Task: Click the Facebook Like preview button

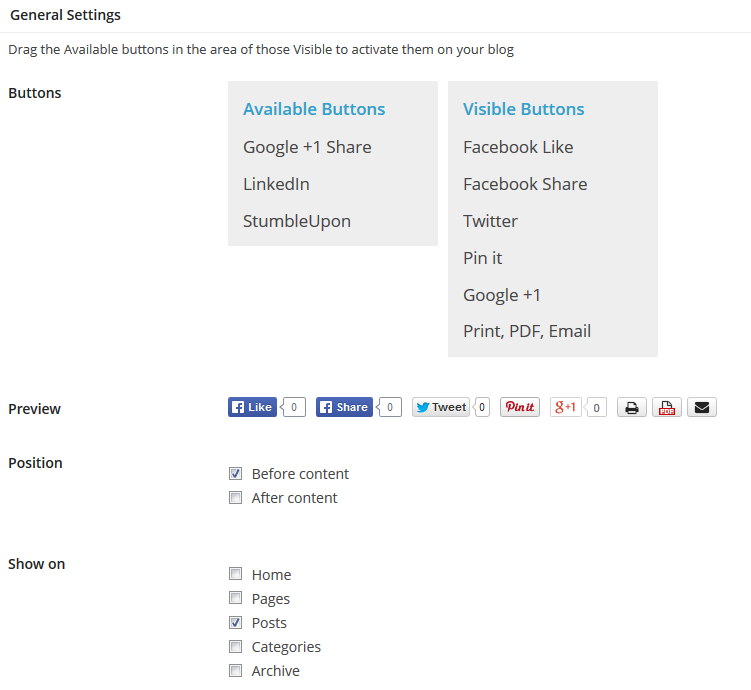Action: coord(252,407)
